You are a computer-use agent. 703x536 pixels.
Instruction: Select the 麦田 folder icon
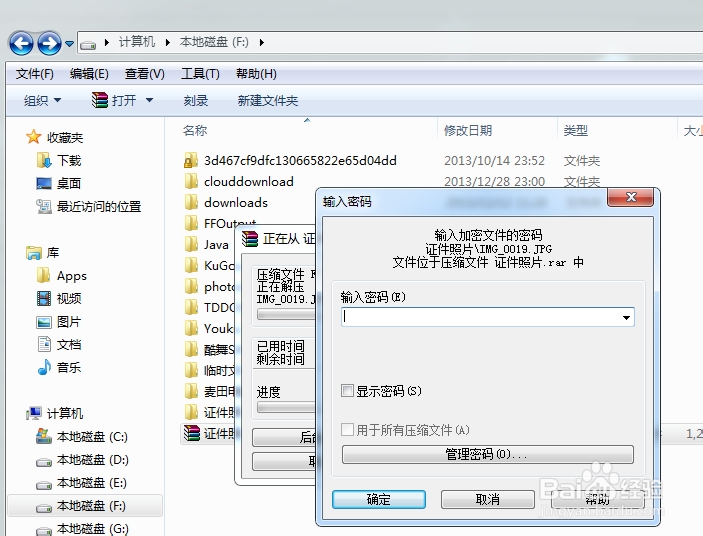191,391
